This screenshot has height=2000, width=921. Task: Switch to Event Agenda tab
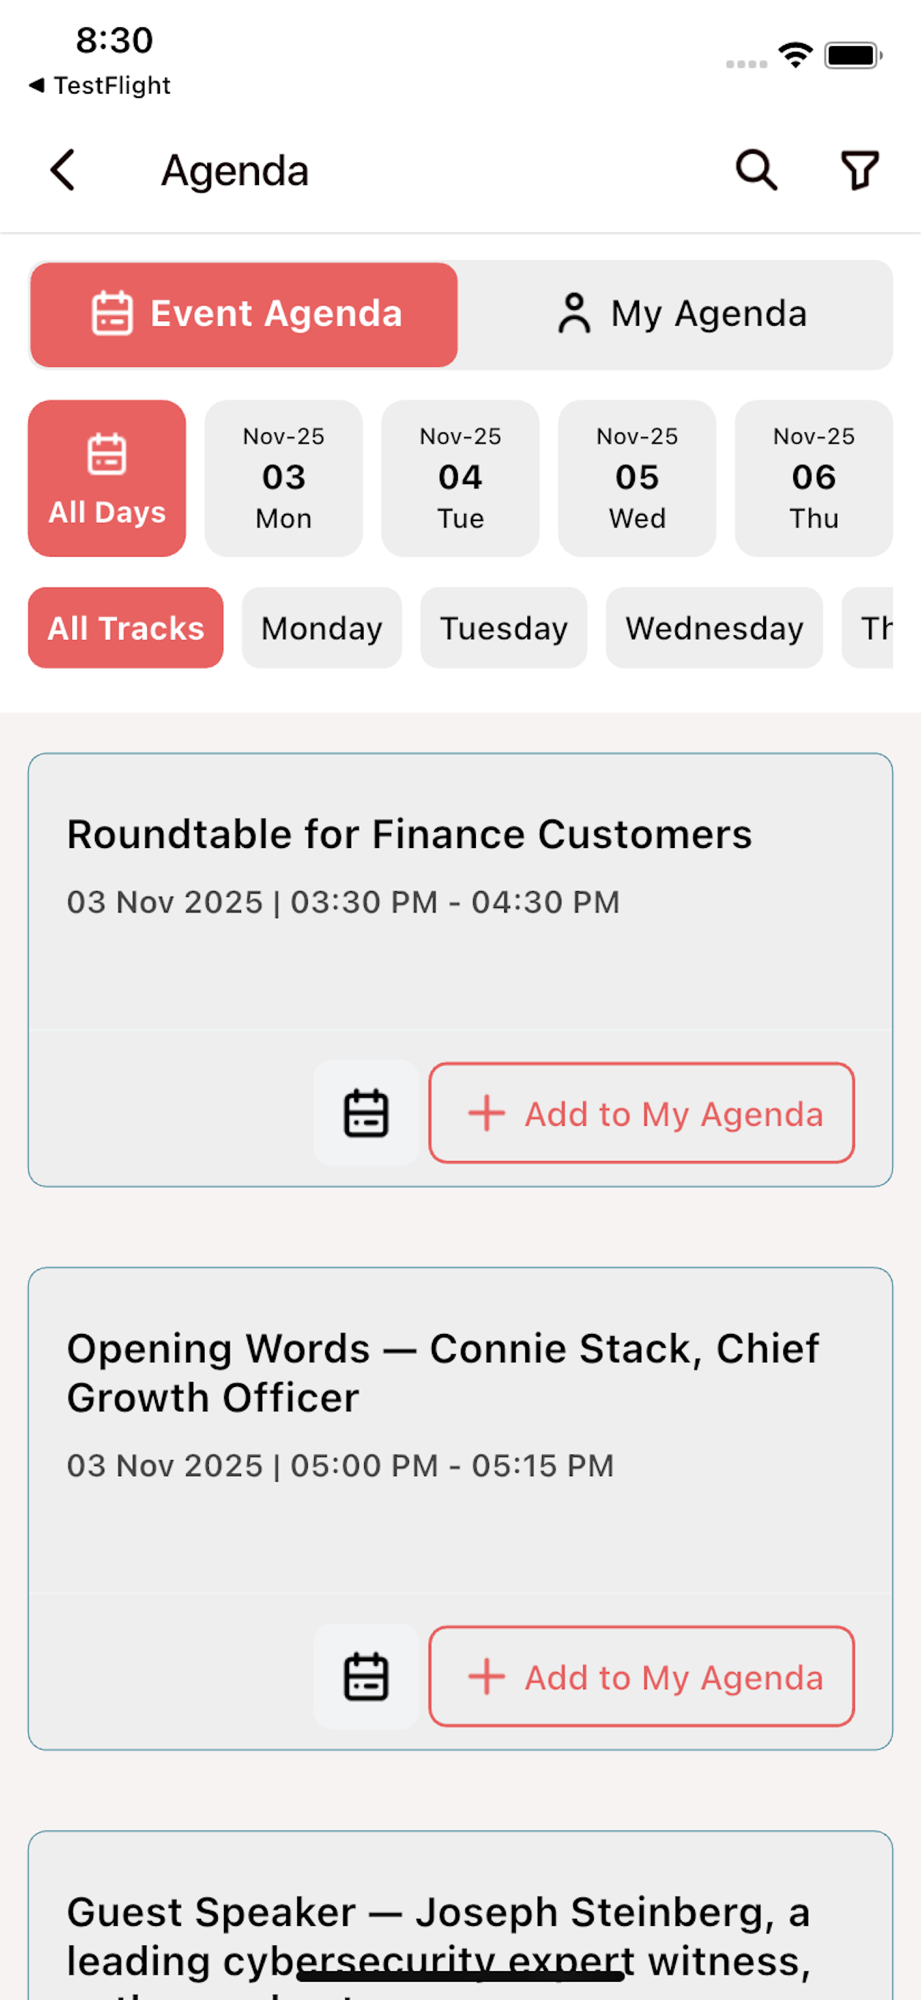244,314
